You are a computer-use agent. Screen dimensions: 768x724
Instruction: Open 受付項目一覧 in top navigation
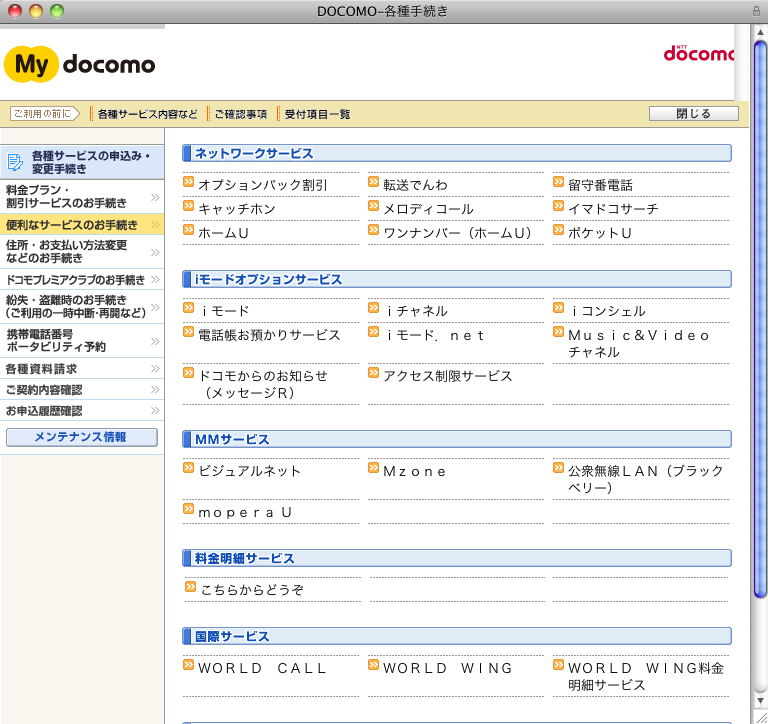(317, 114)
